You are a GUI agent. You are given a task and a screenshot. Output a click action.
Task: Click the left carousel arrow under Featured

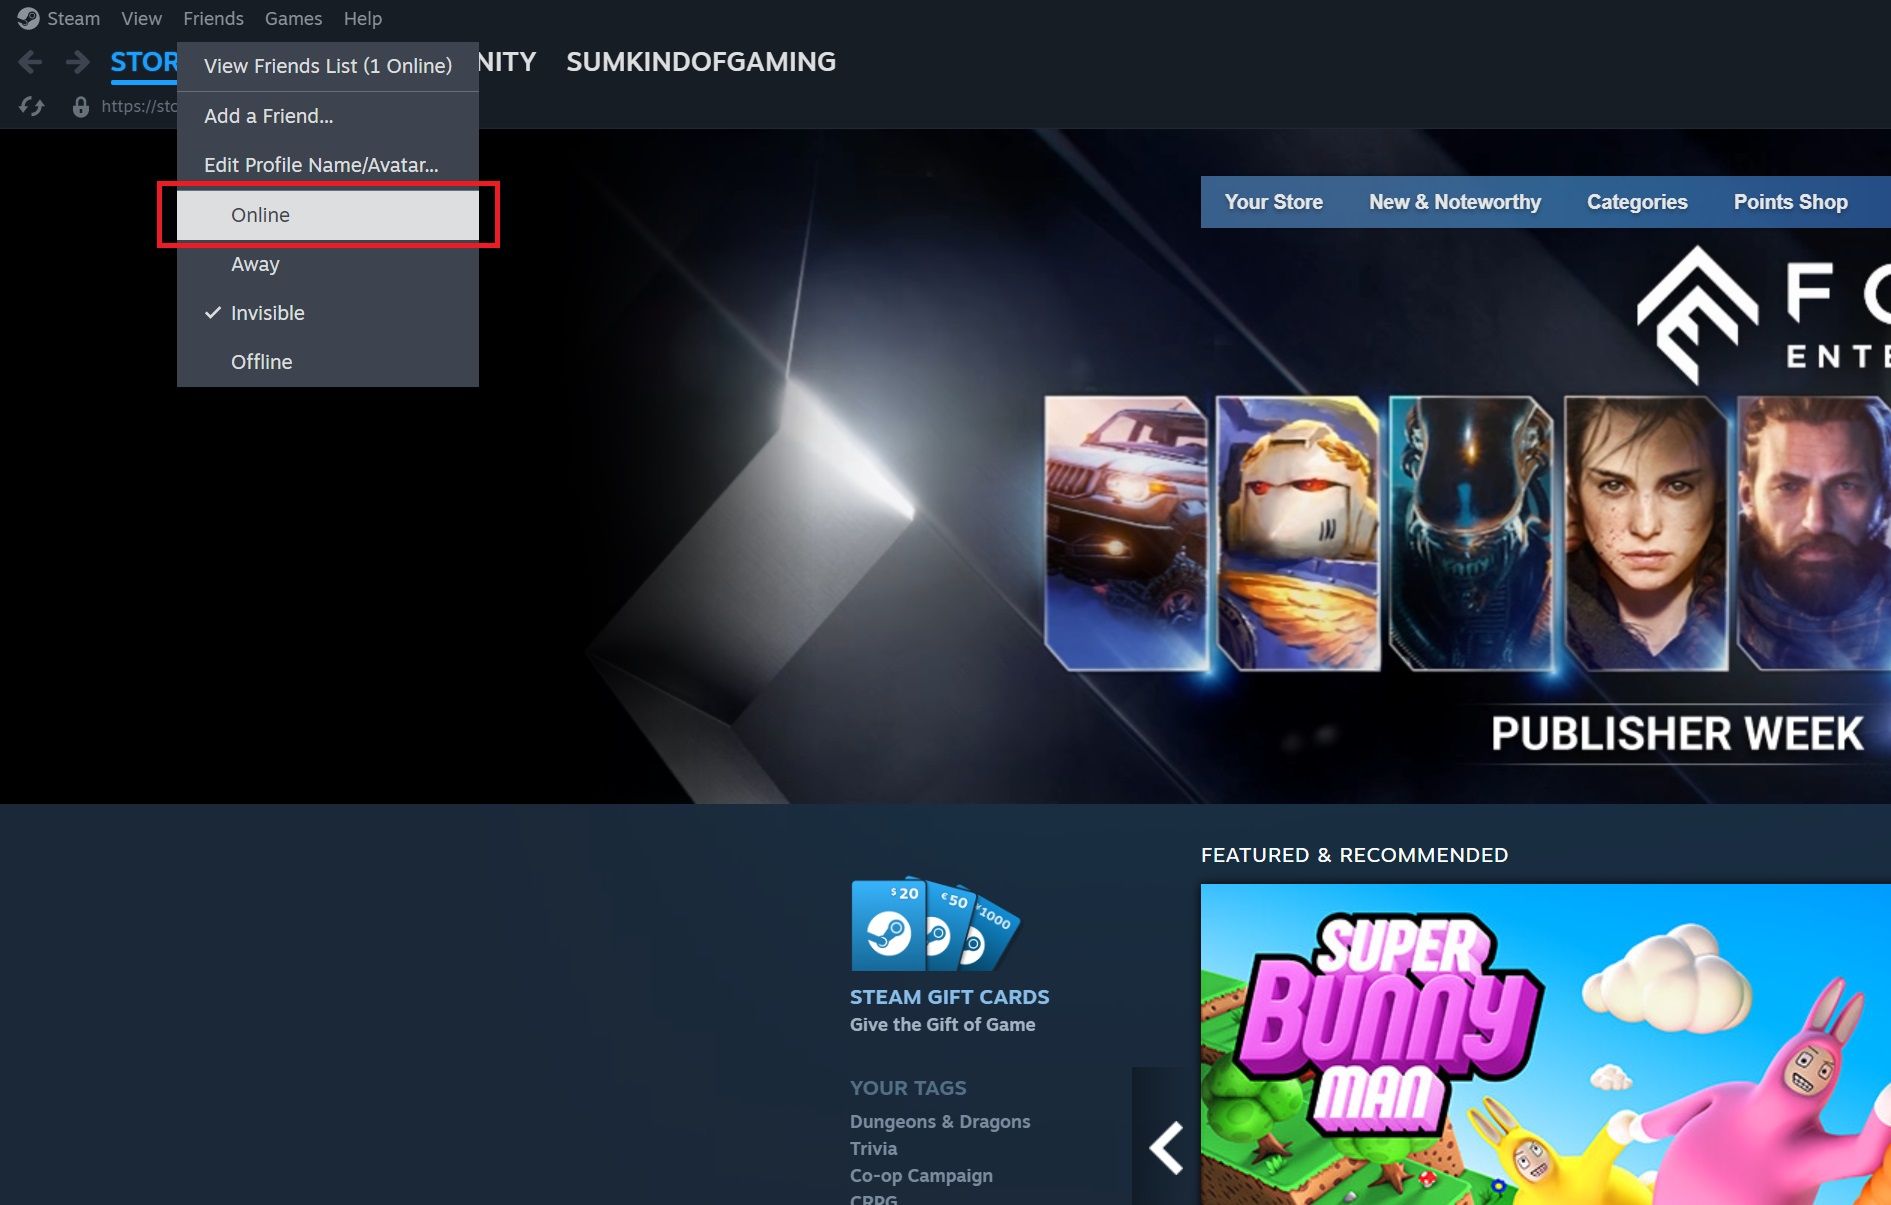(1166, 1148)
